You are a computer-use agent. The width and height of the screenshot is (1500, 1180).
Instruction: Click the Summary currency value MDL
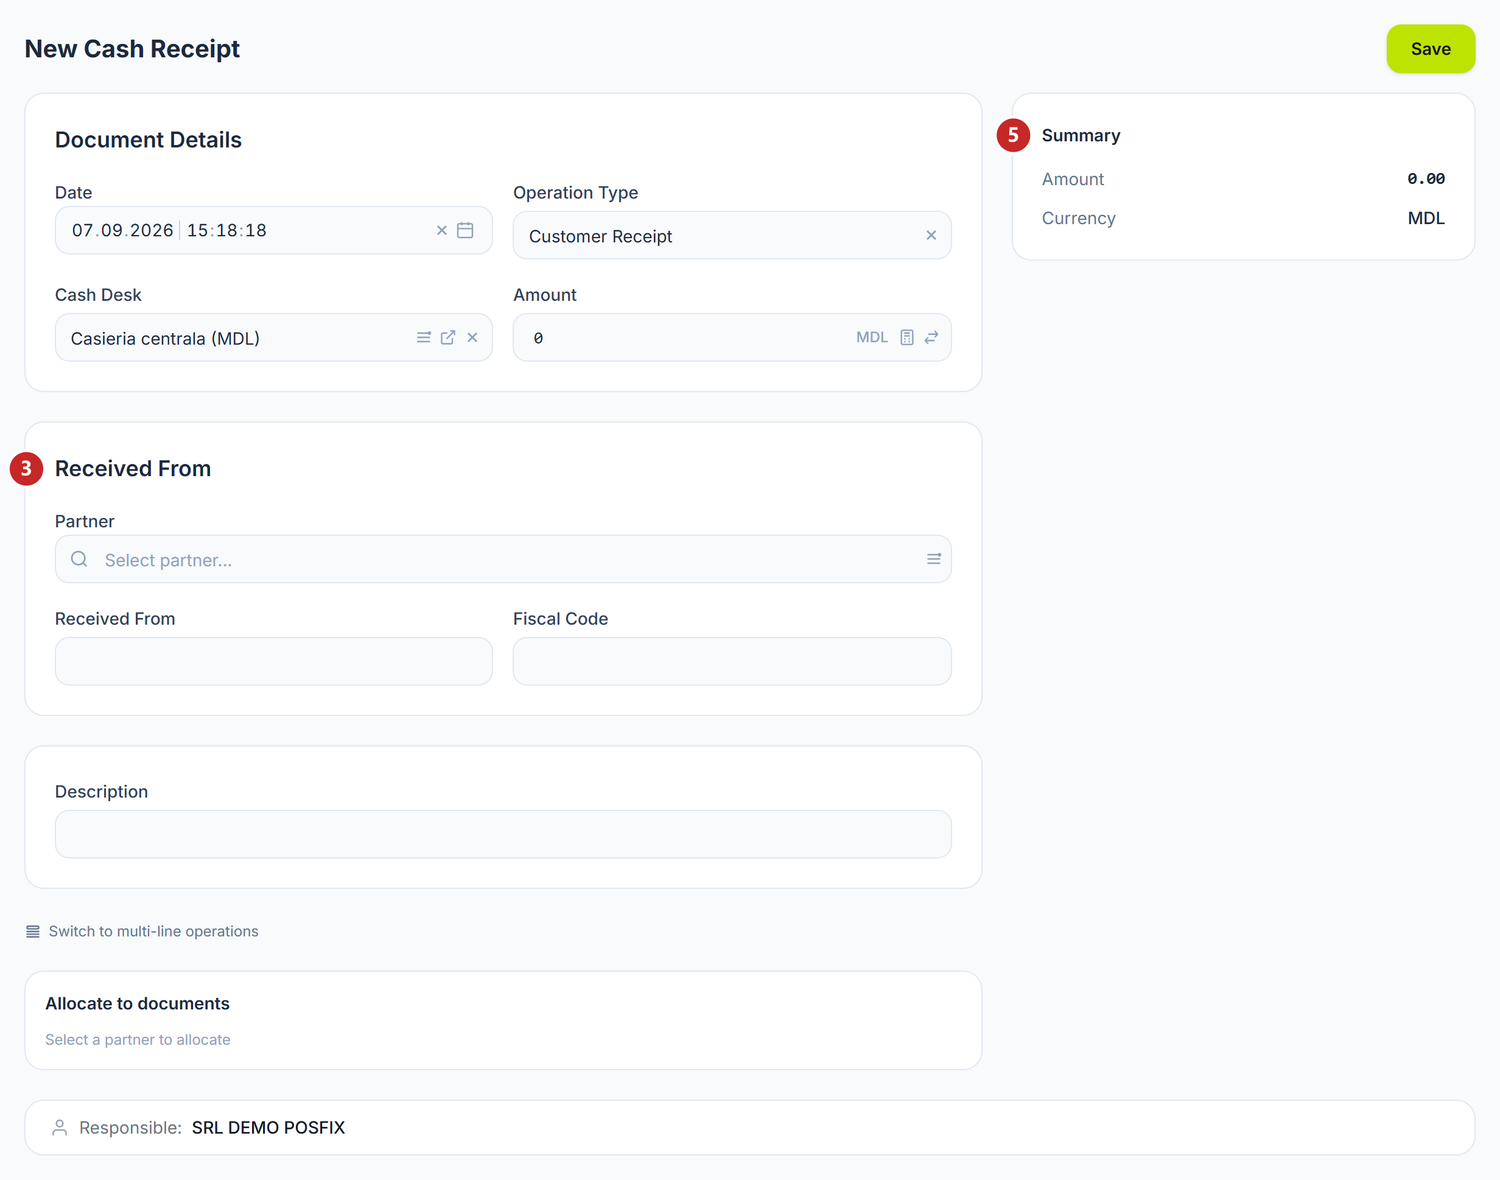[x=1426, y=218]
